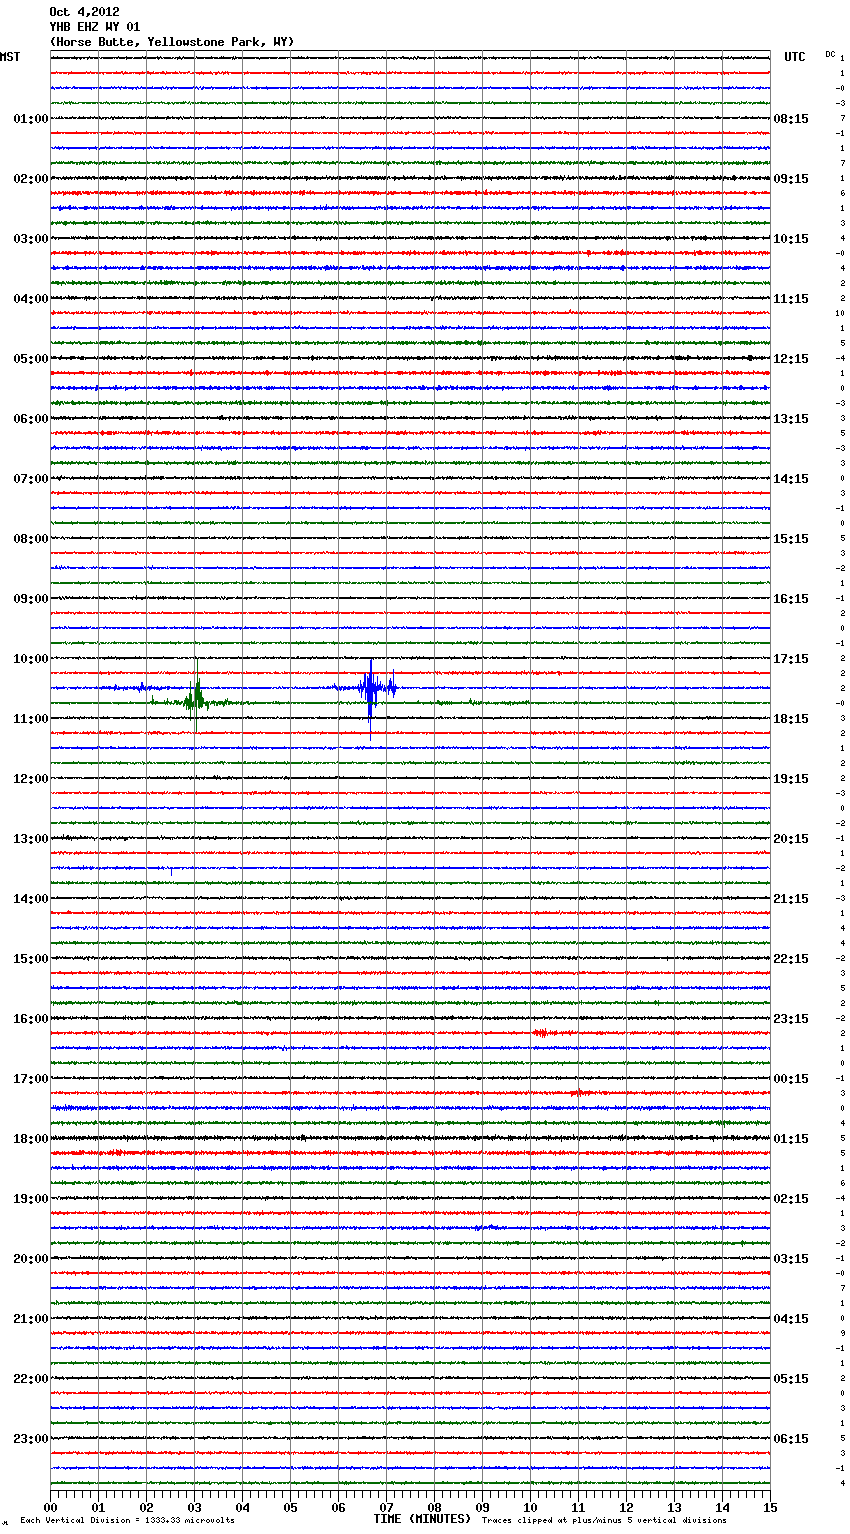This screenshot has height=1534, width=850.
Task: Click the '09:00' MST time label
Action: point(31,599)
